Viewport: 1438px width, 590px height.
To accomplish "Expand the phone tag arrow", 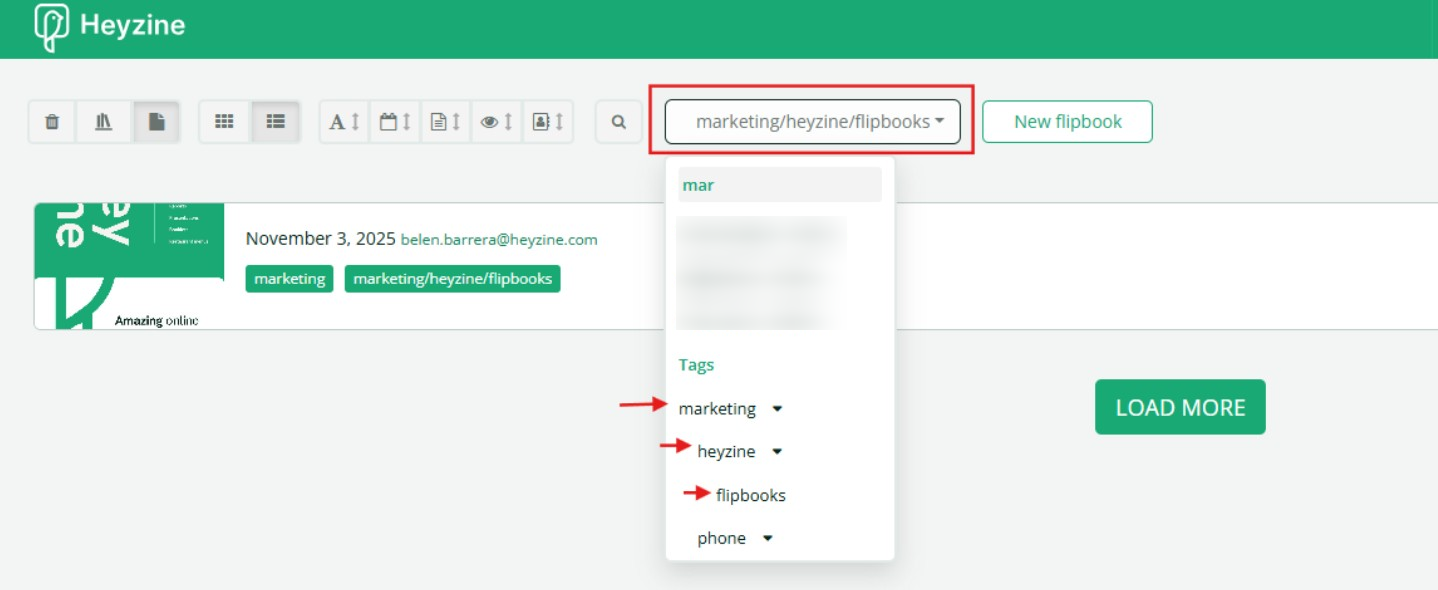I will [x=768, y=538].
